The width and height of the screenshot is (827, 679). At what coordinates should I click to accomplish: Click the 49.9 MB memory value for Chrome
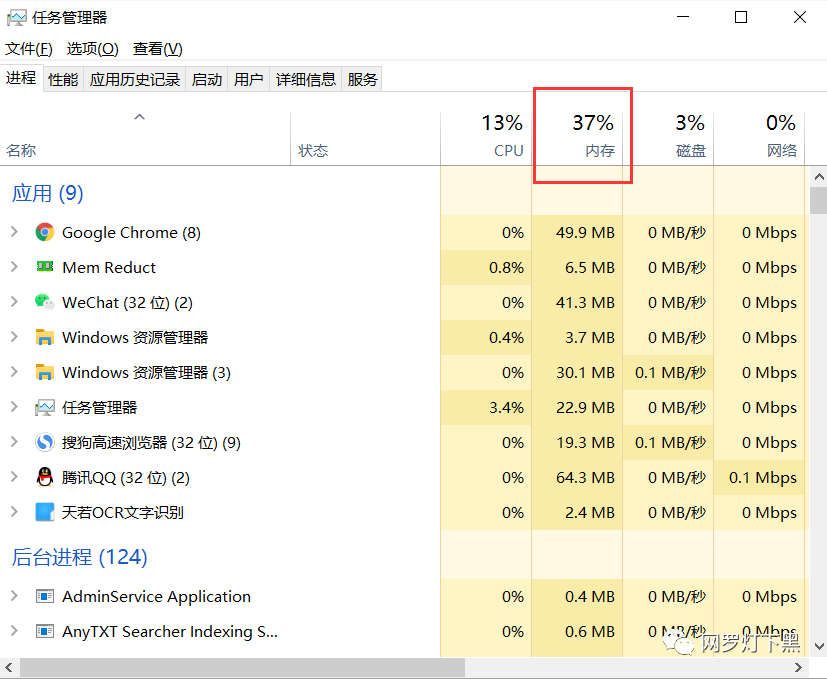[x=585, y=233]
